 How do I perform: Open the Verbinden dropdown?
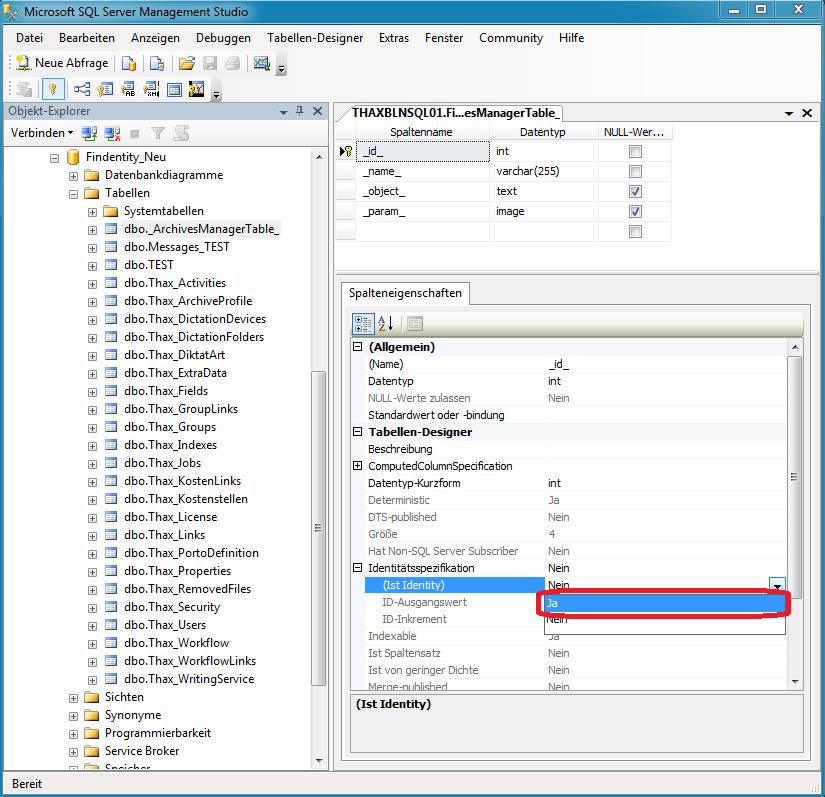(42, 133)
